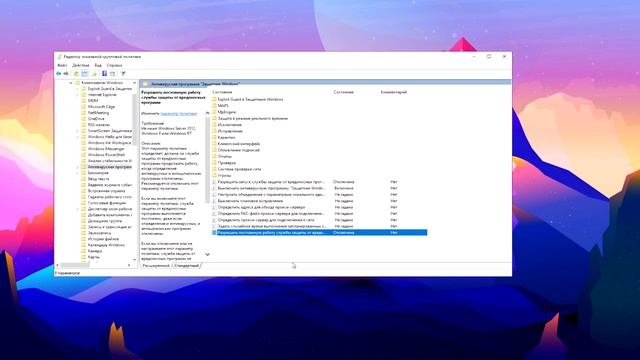
Task: Click the blue Help toolbar icon
Action: click(104, 73)
